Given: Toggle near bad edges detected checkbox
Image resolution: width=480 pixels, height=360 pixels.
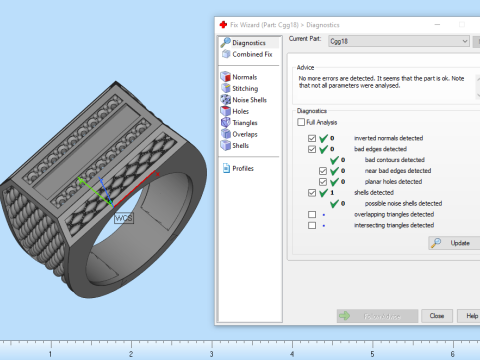Looking at the screenshot, I should [x=323, y=171].
